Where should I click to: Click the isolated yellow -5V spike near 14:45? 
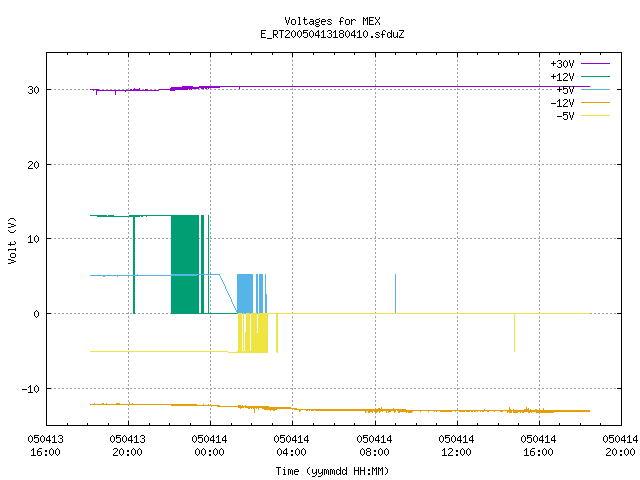(x=514, y=333)
